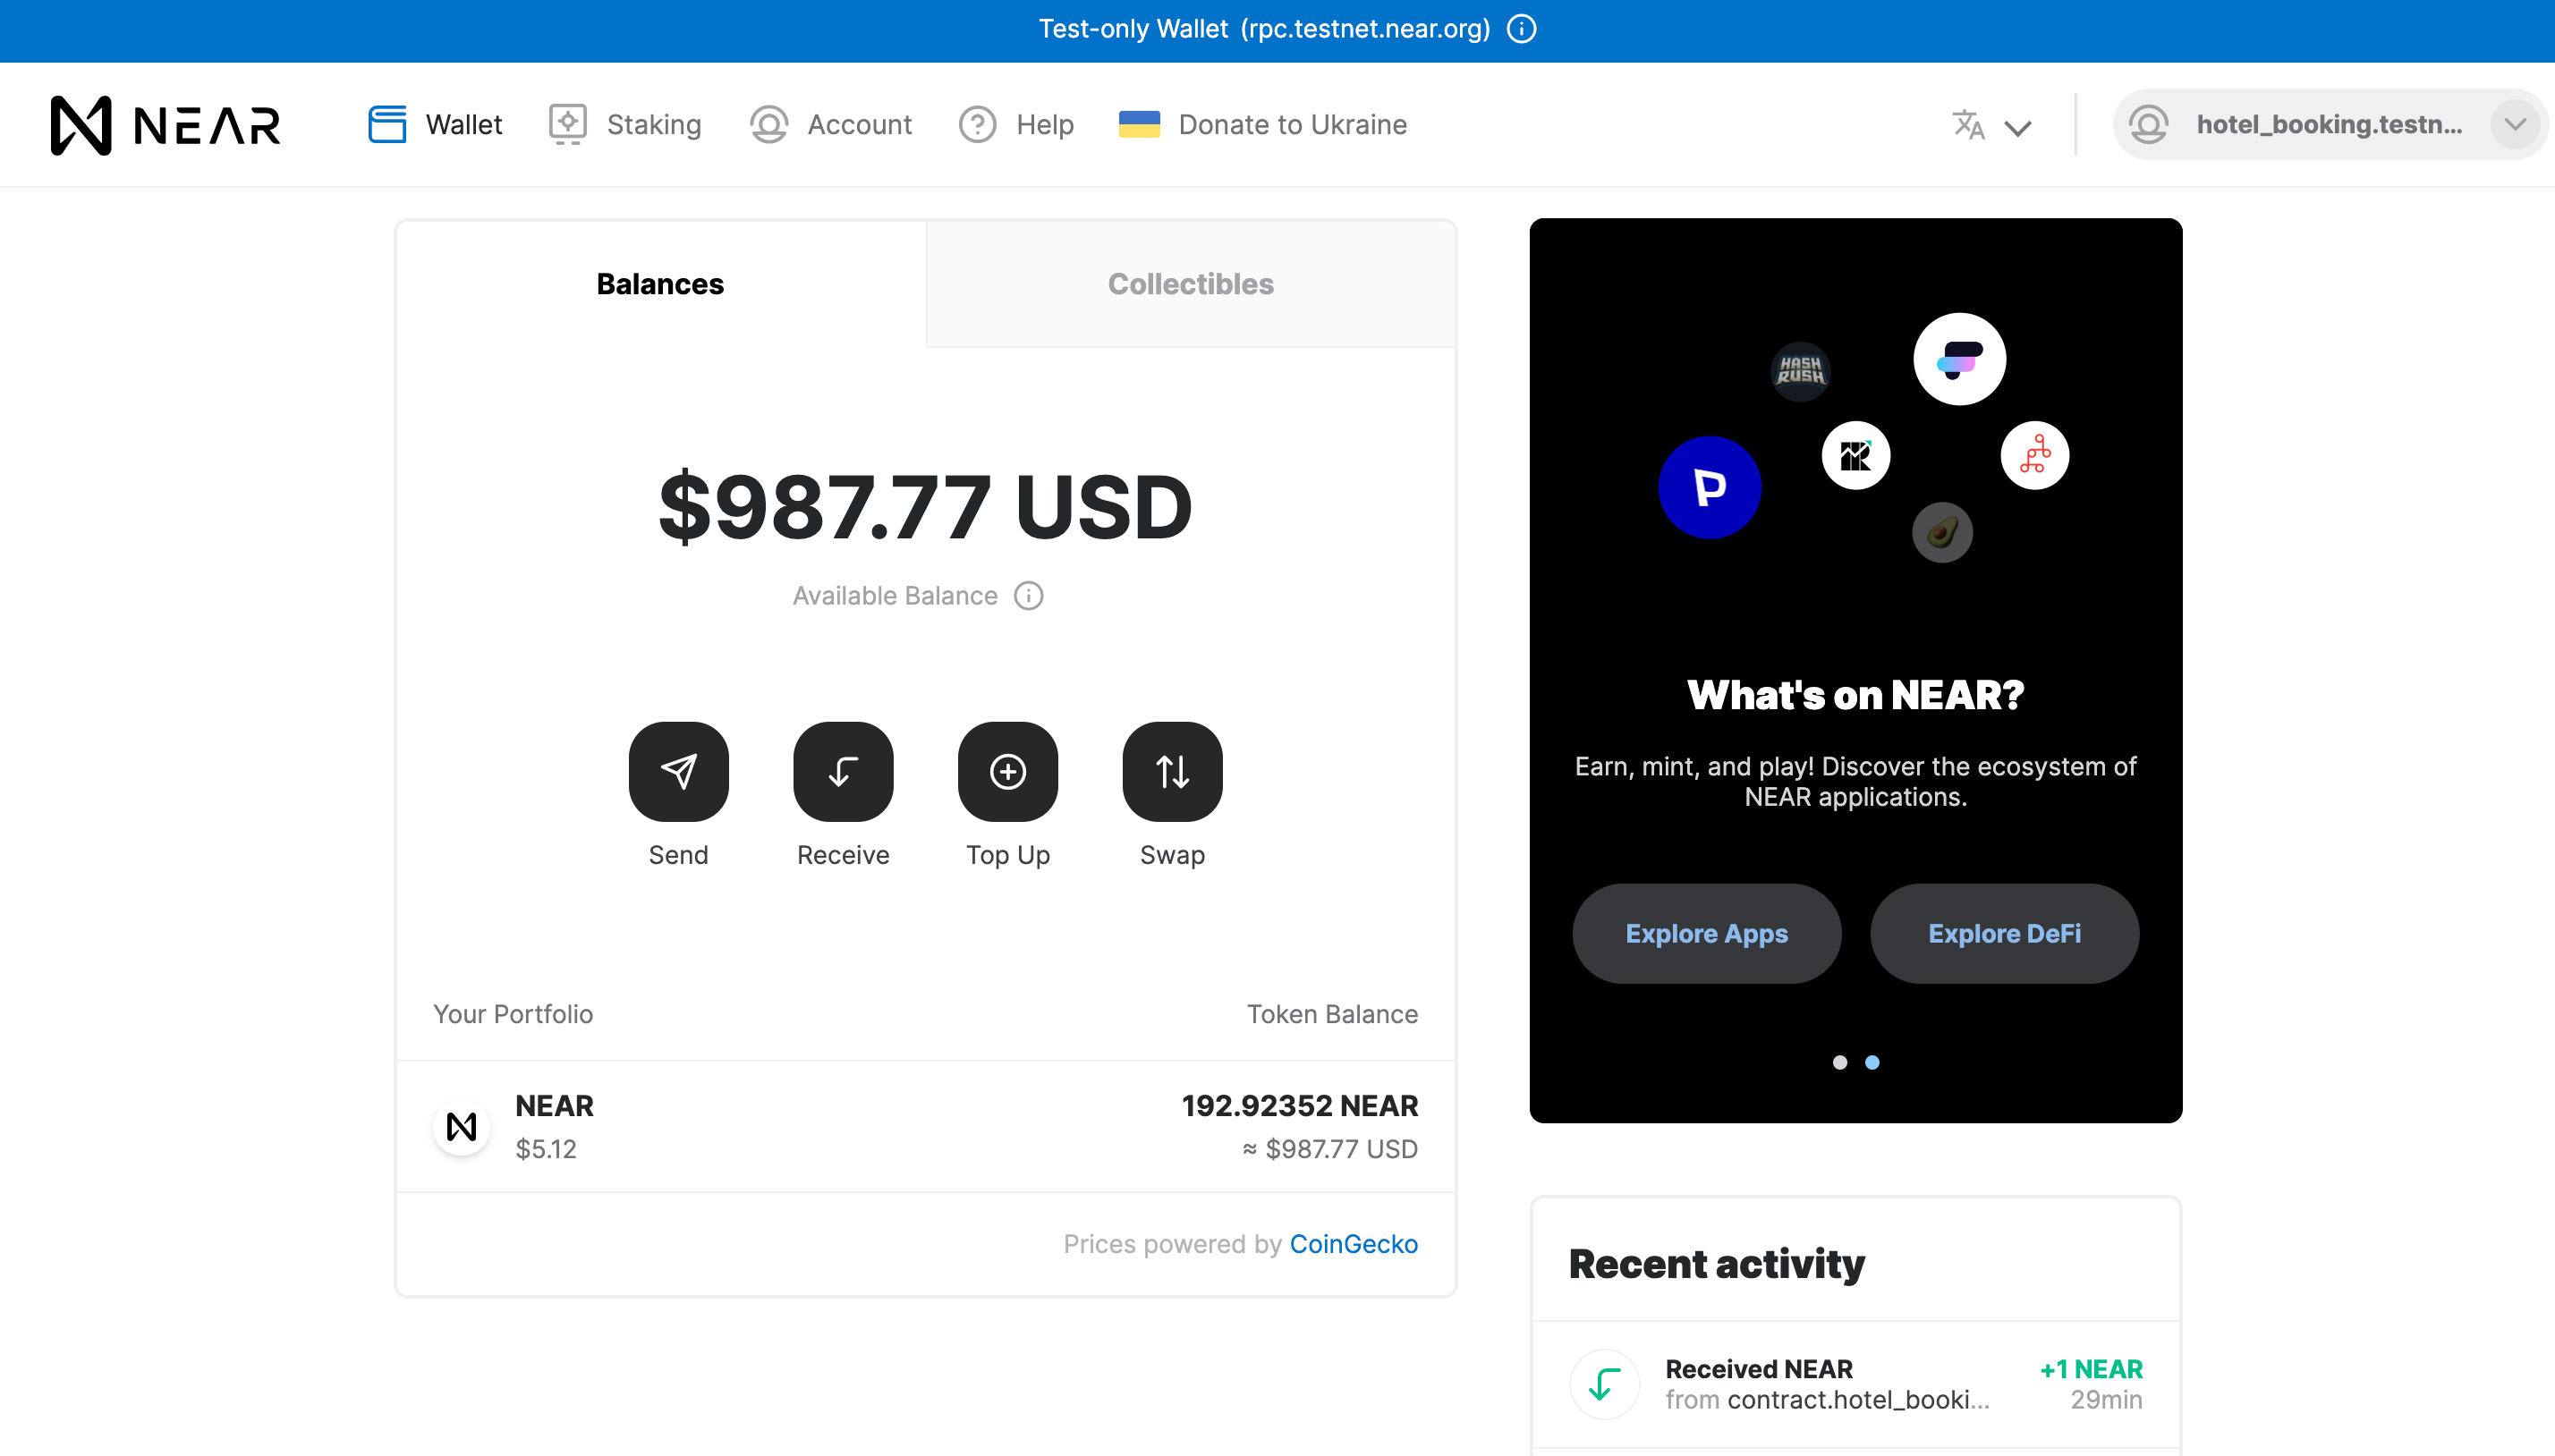Viewport: 2555px width, 1456px height.
Task: Click the account avatar icon
Action: tap(2148, 124)
